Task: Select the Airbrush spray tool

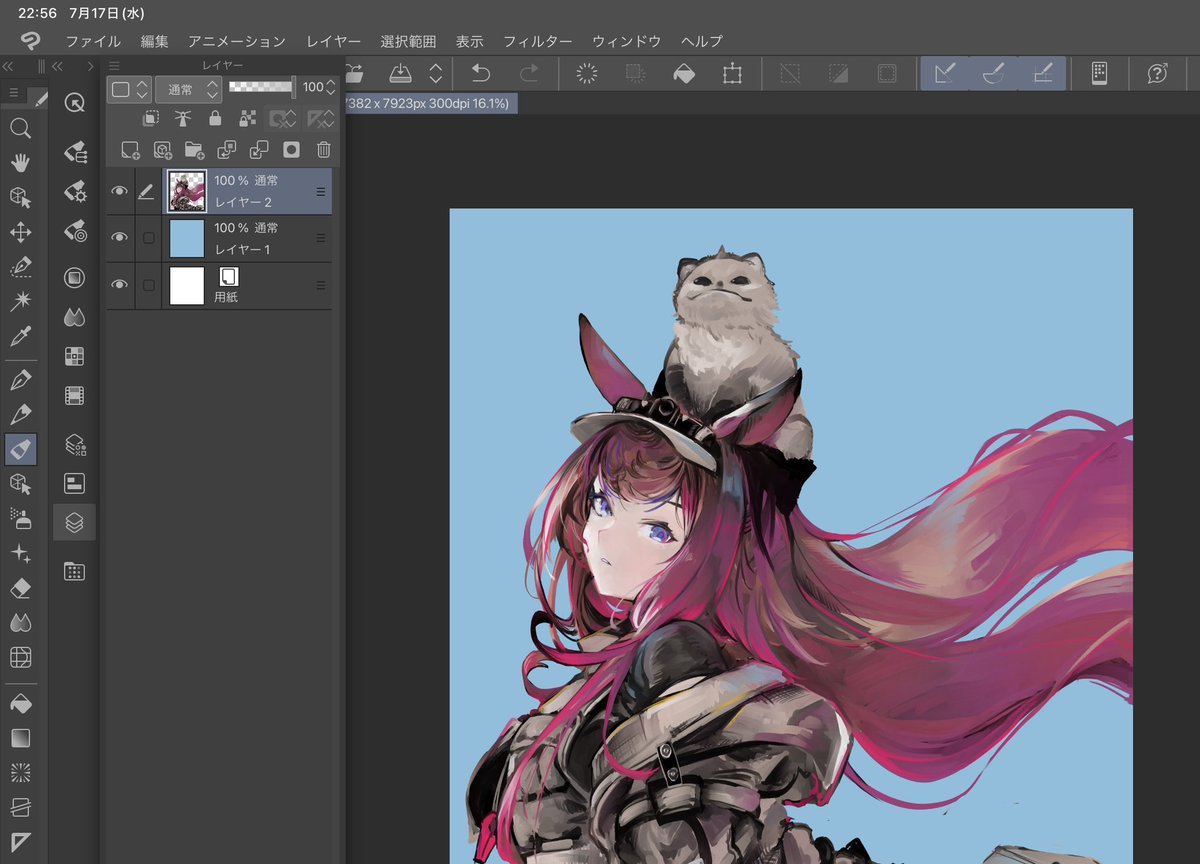Action: tap(20, 518)
